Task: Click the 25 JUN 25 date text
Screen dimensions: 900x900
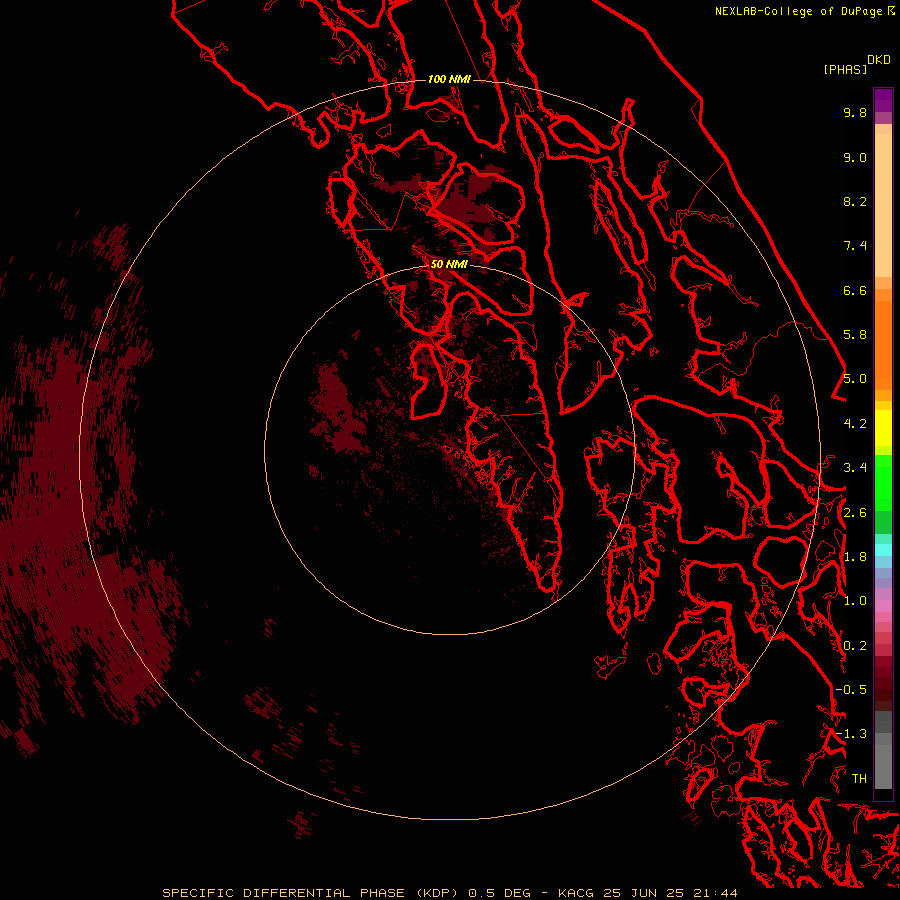Action: coord(642,893)
